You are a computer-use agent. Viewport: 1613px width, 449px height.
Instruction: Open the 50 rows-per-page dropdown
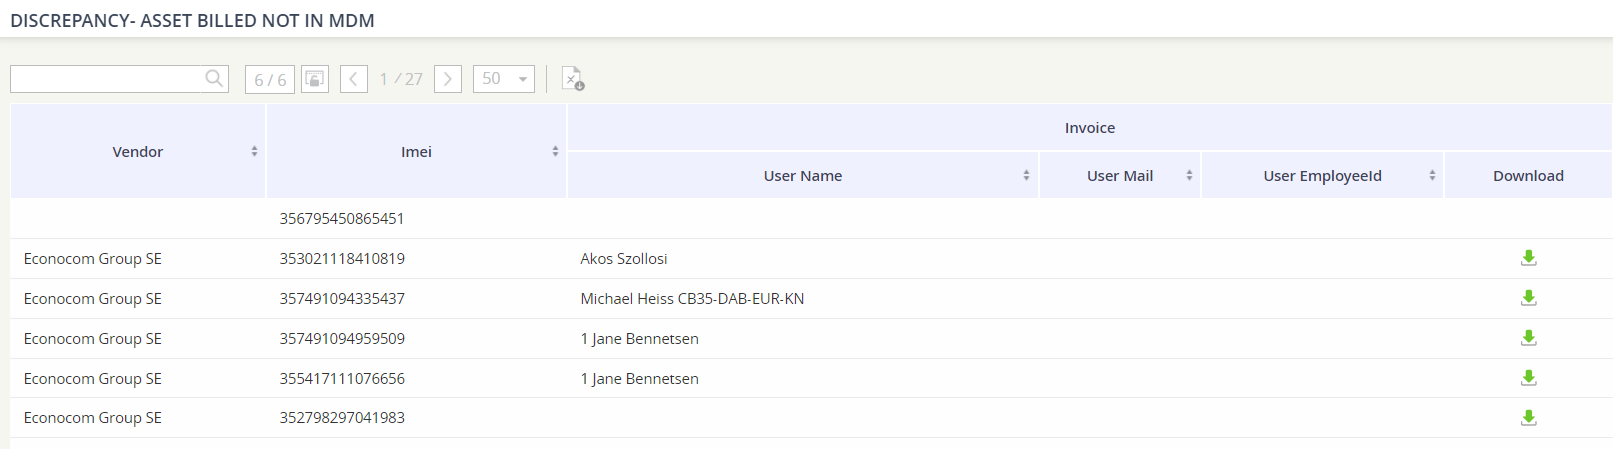(504, 79)
